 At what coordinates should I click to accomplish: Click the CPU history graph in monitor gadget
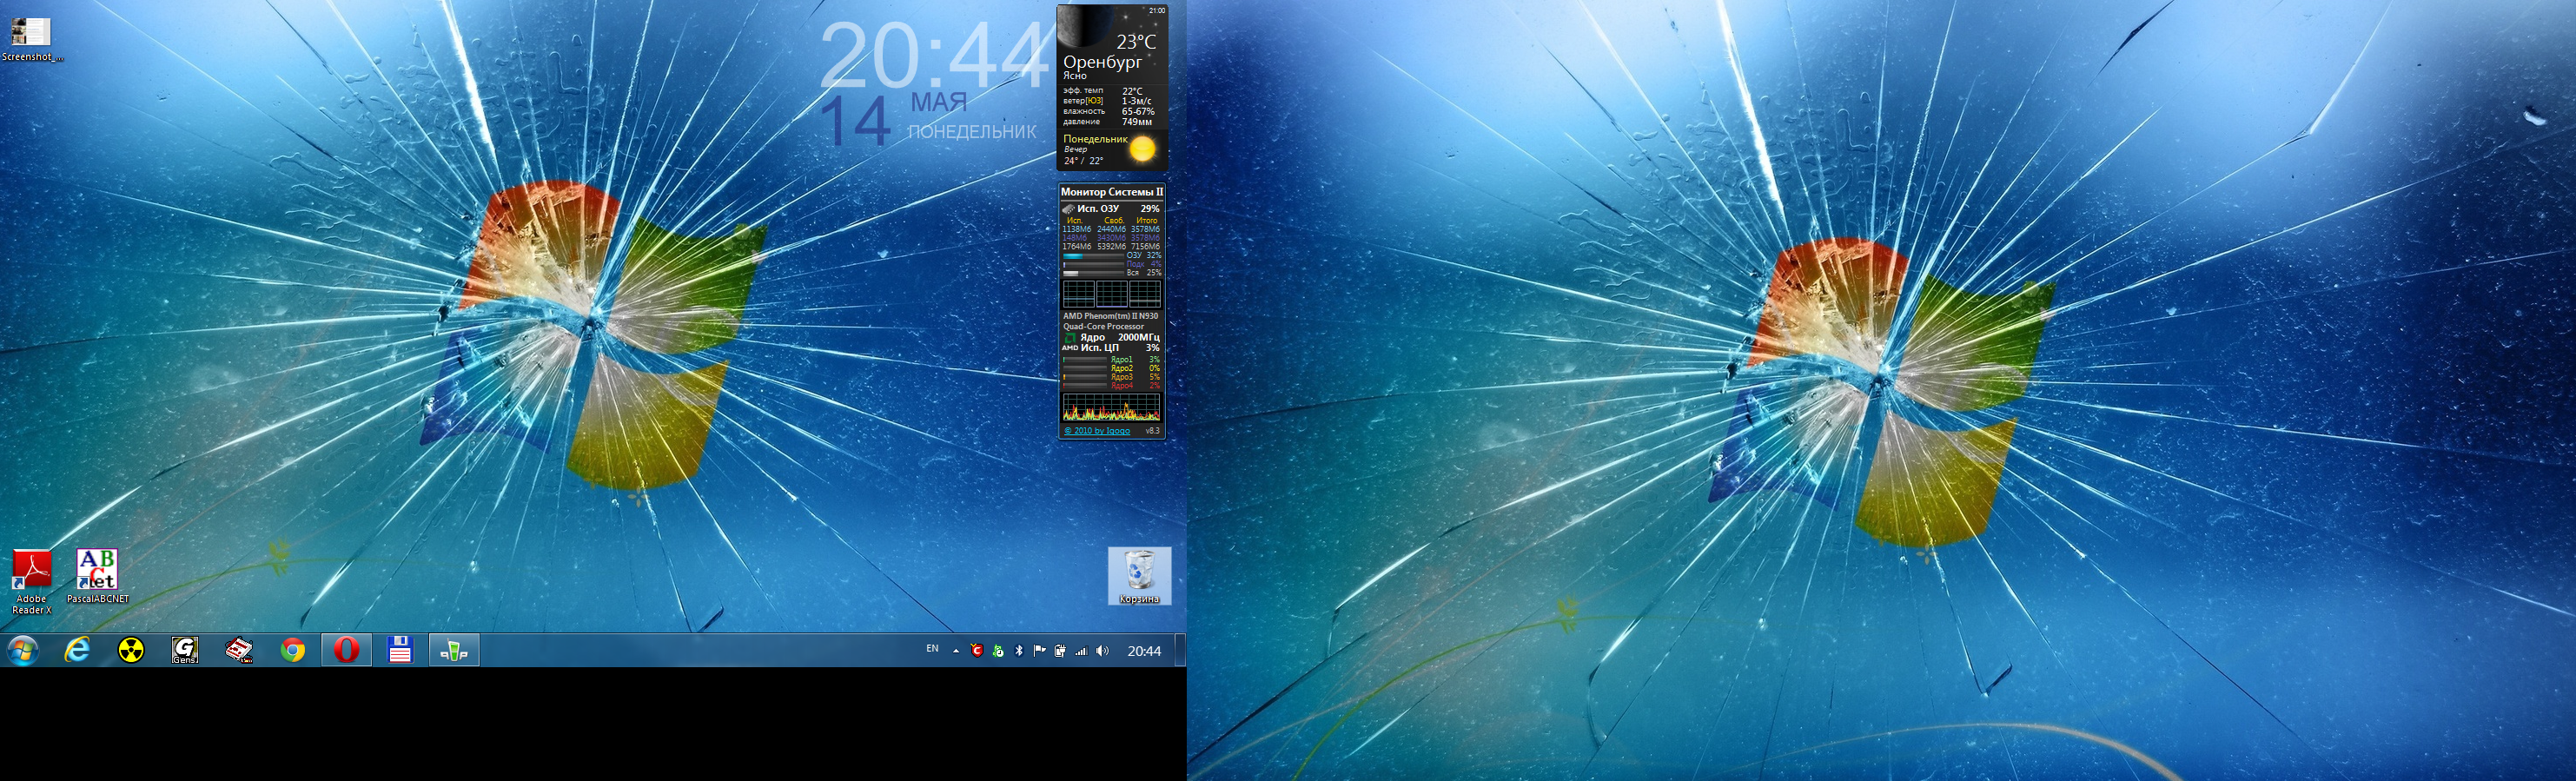click(1111, 407)
